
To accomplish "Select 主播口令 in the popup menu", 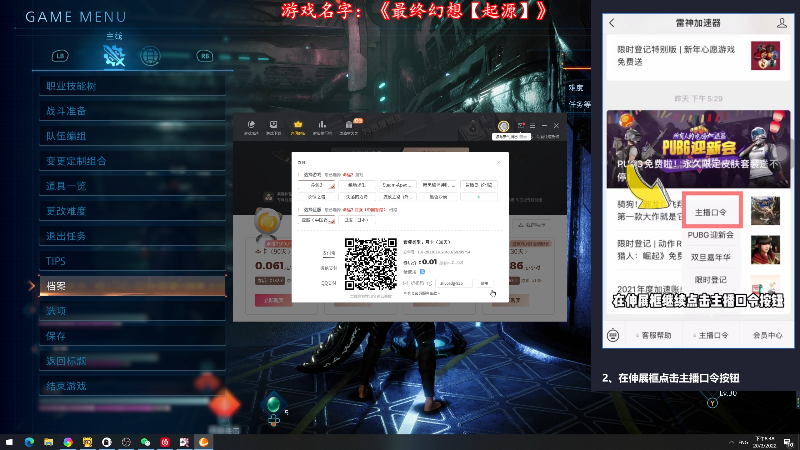I will [x=711, y=212].
